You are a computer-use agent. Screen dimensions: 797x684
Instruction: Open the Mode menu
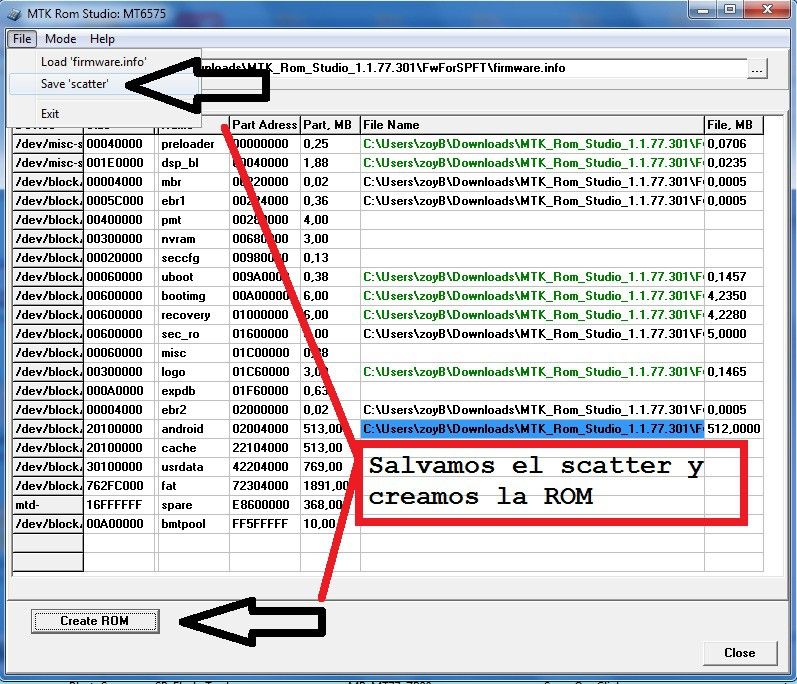pos(60,39)
